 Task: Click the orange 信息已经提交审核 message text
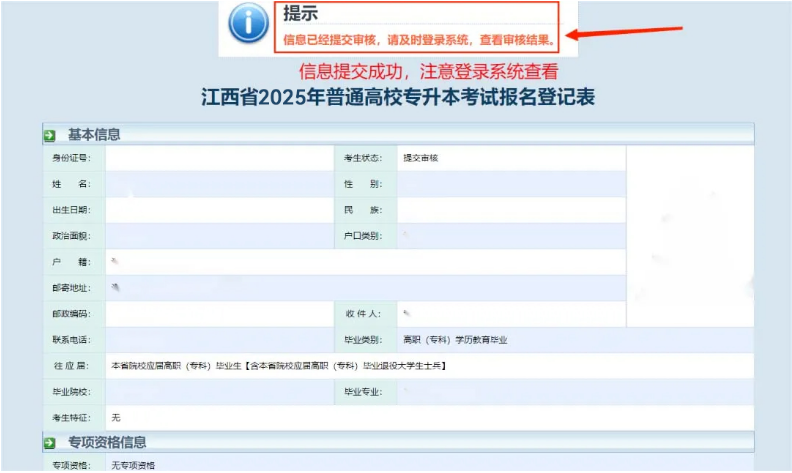click(419, 41)
